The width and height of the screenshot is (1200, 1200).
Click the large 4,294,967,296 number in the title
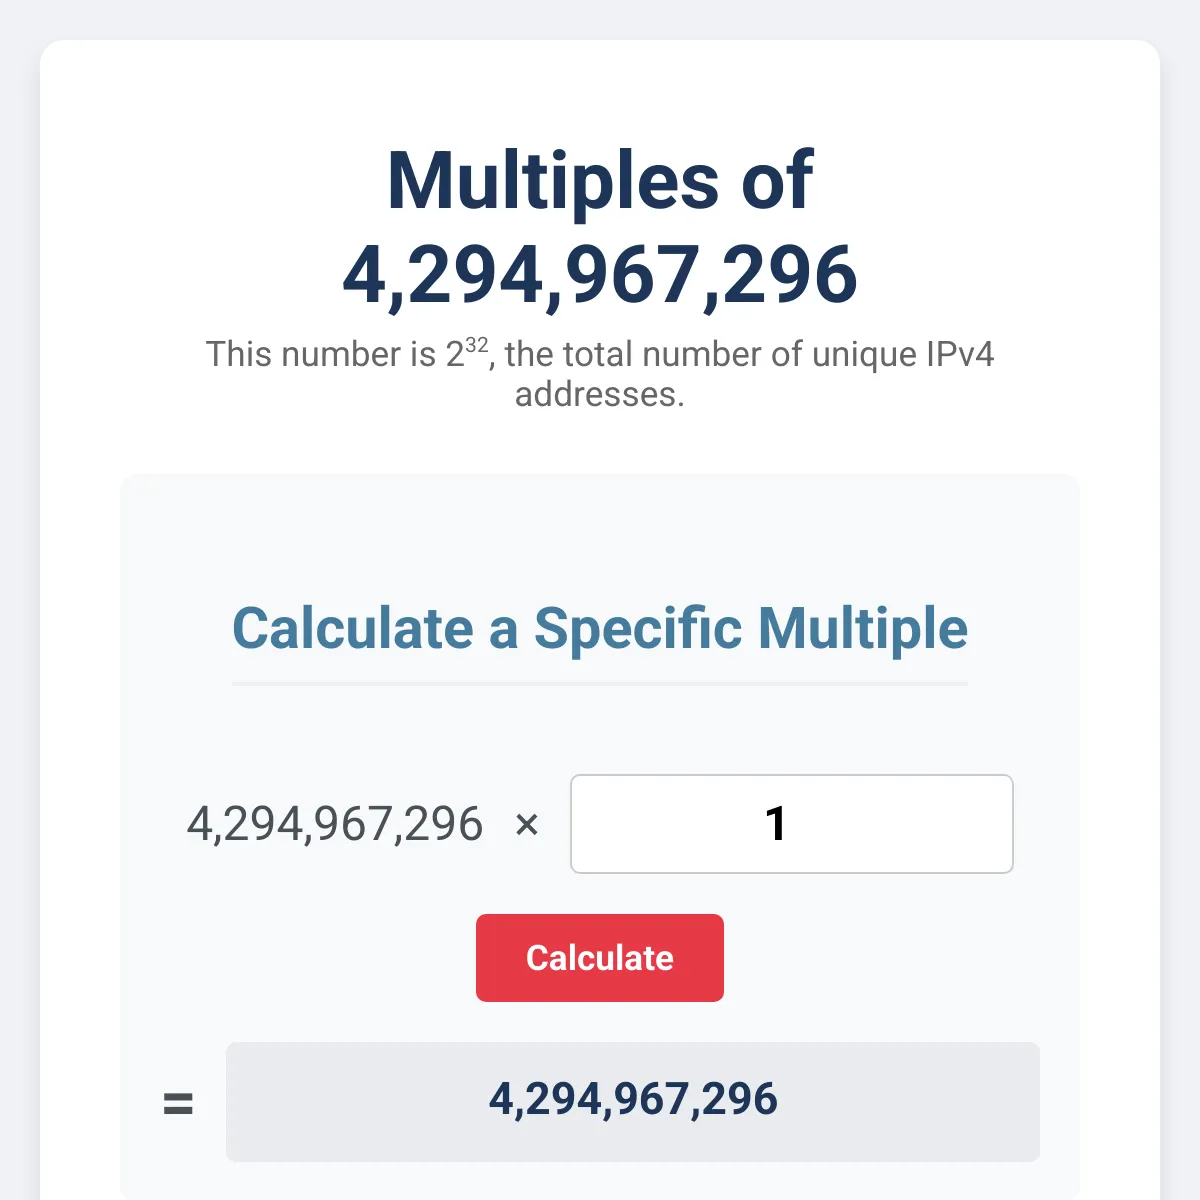click(600, 275)
